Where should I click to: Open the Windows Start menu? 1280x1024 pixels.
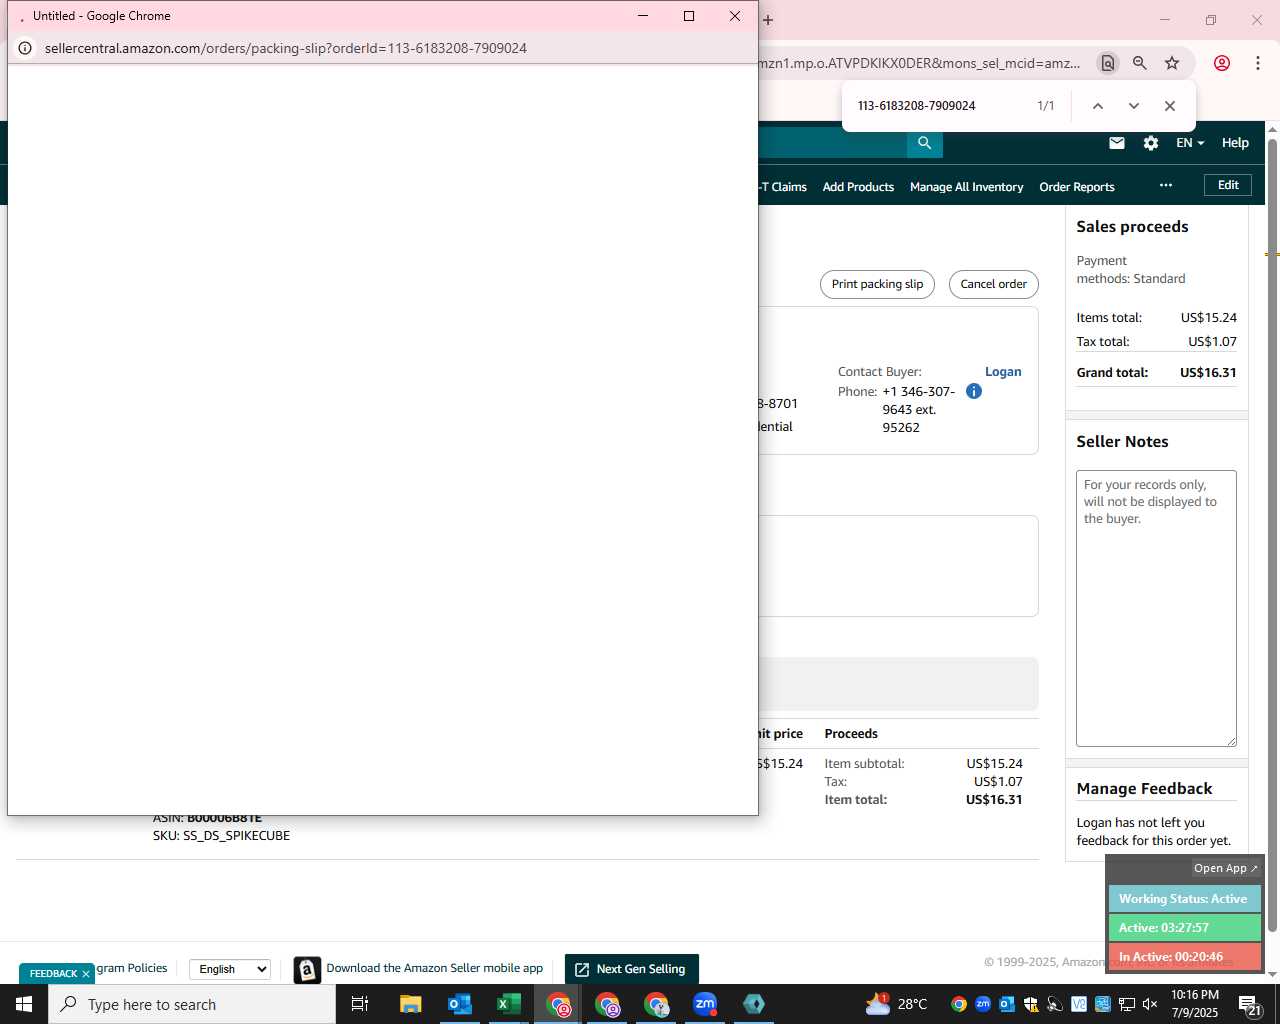tap(24, 1004)
